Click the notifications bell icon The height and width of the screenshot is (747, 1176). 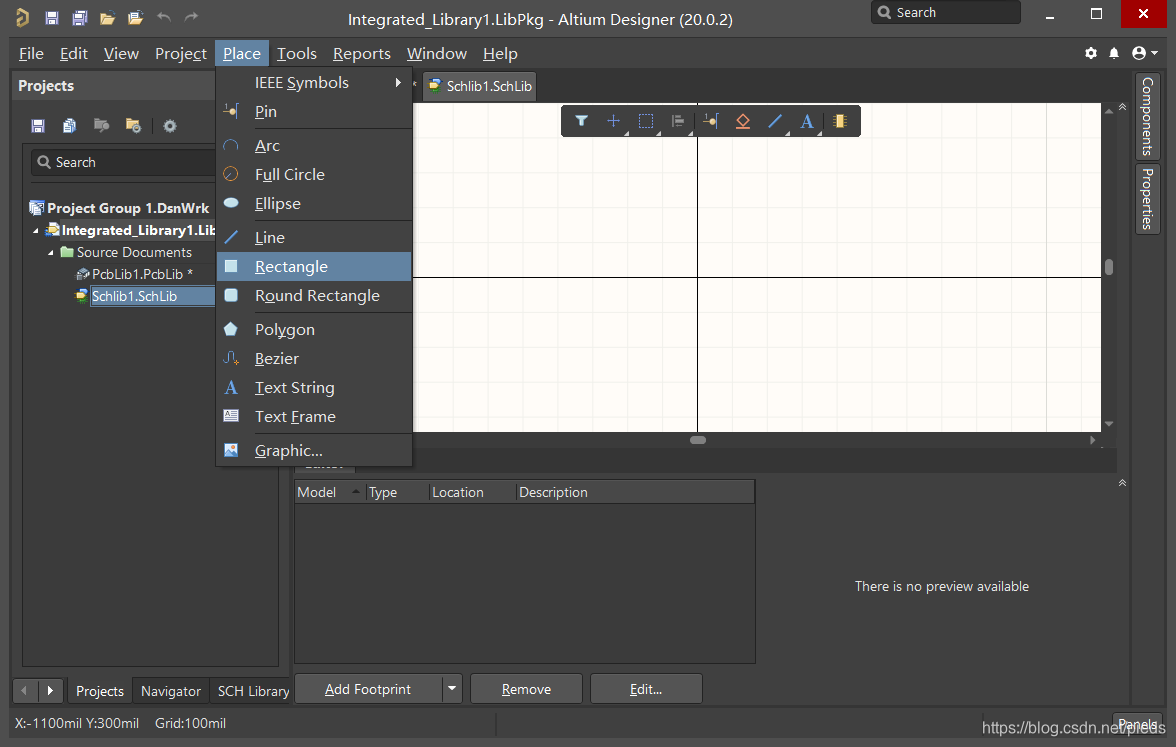pos(1115,53)
